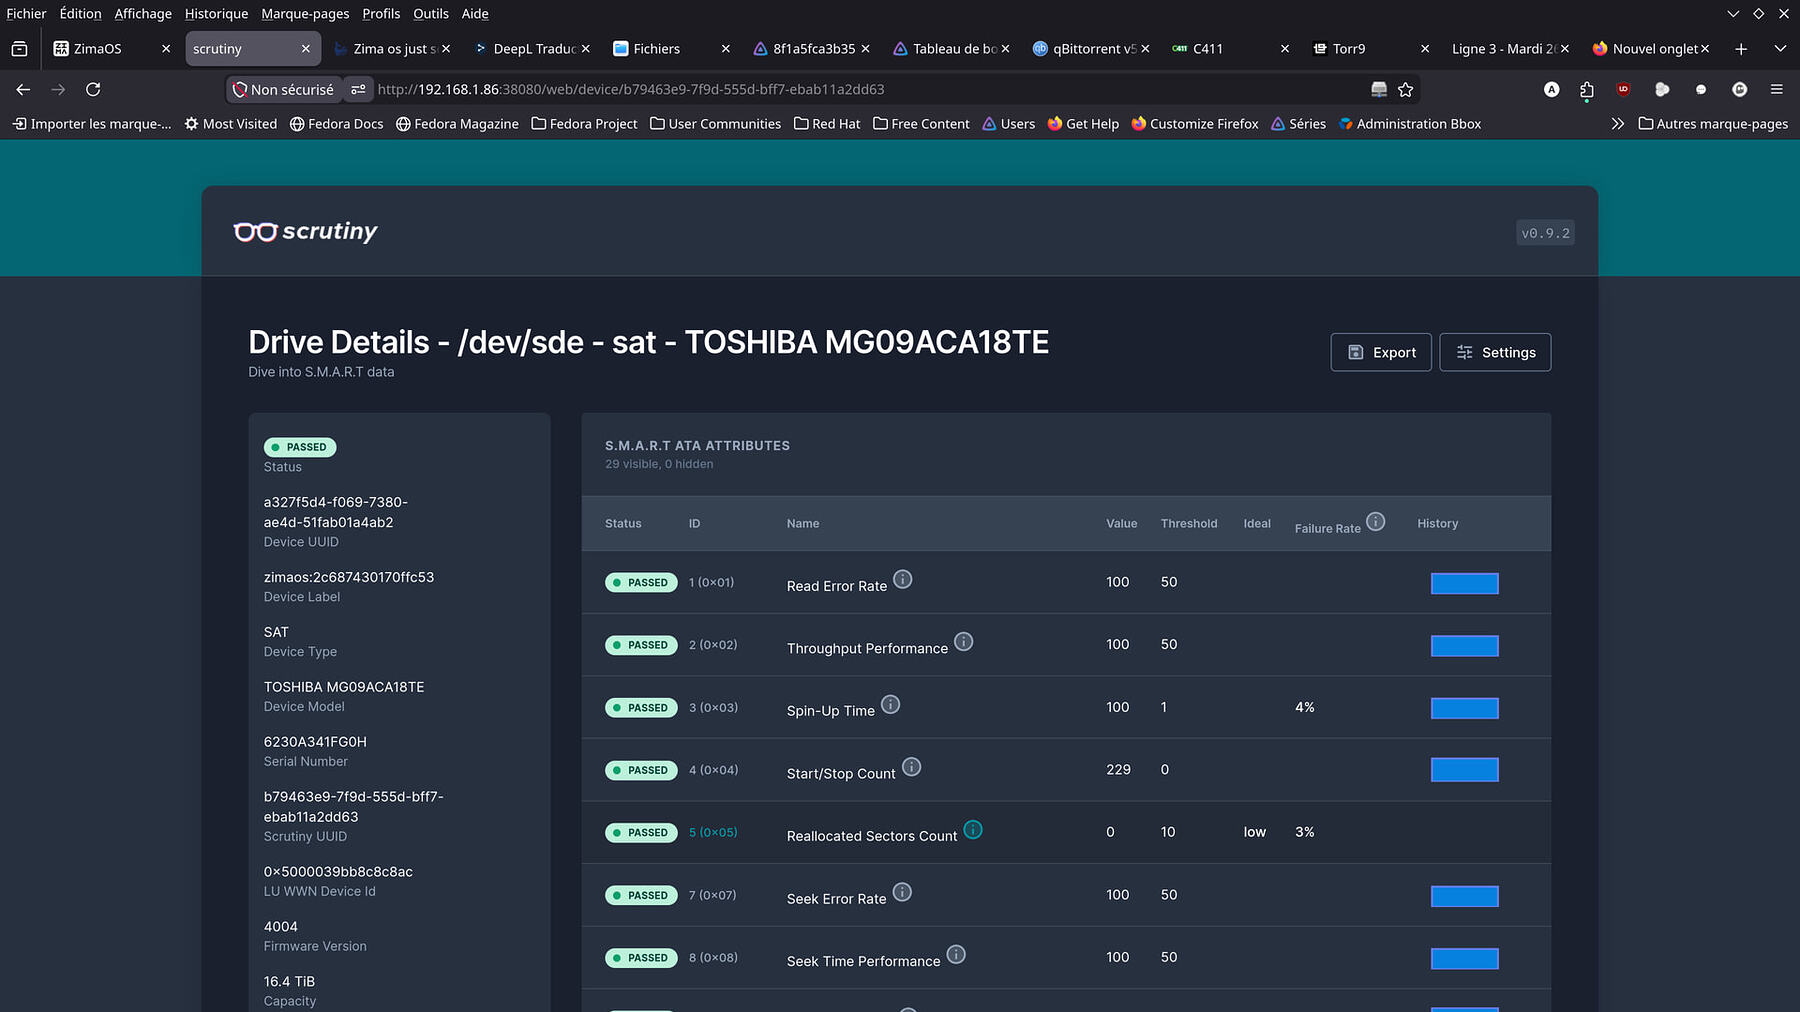The image size is (1800, 1012).
Task: Click the v0.9.2 version badge
Action: (x=1545, y=233)
